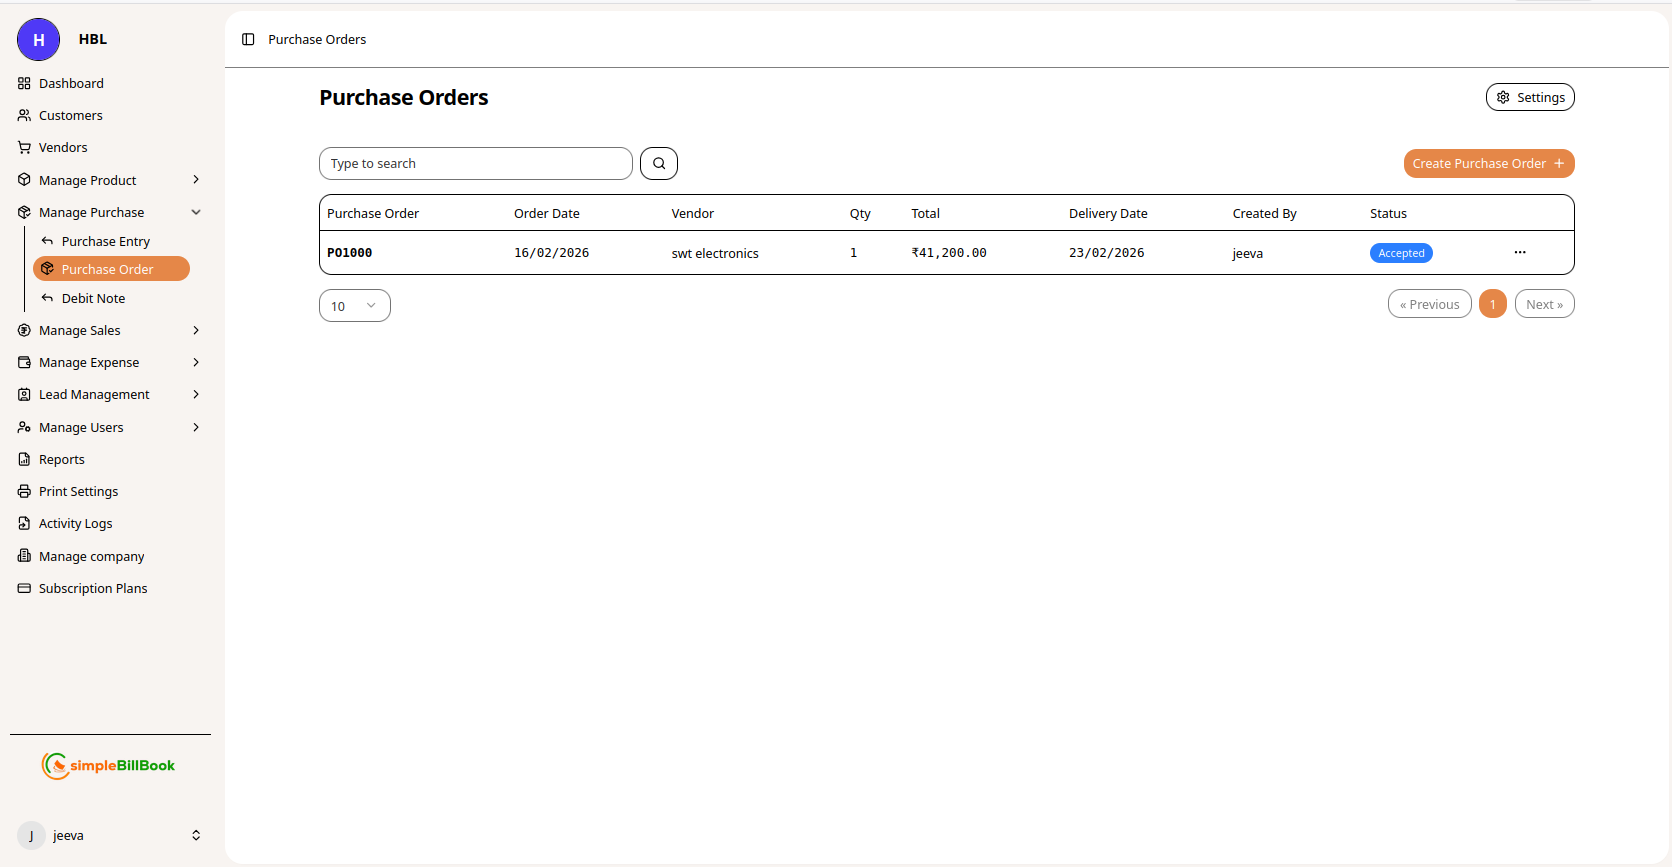Screen dimensions: 1672x867
Task: Go to Vendors in the sidebar
Action: pos(63,148)
